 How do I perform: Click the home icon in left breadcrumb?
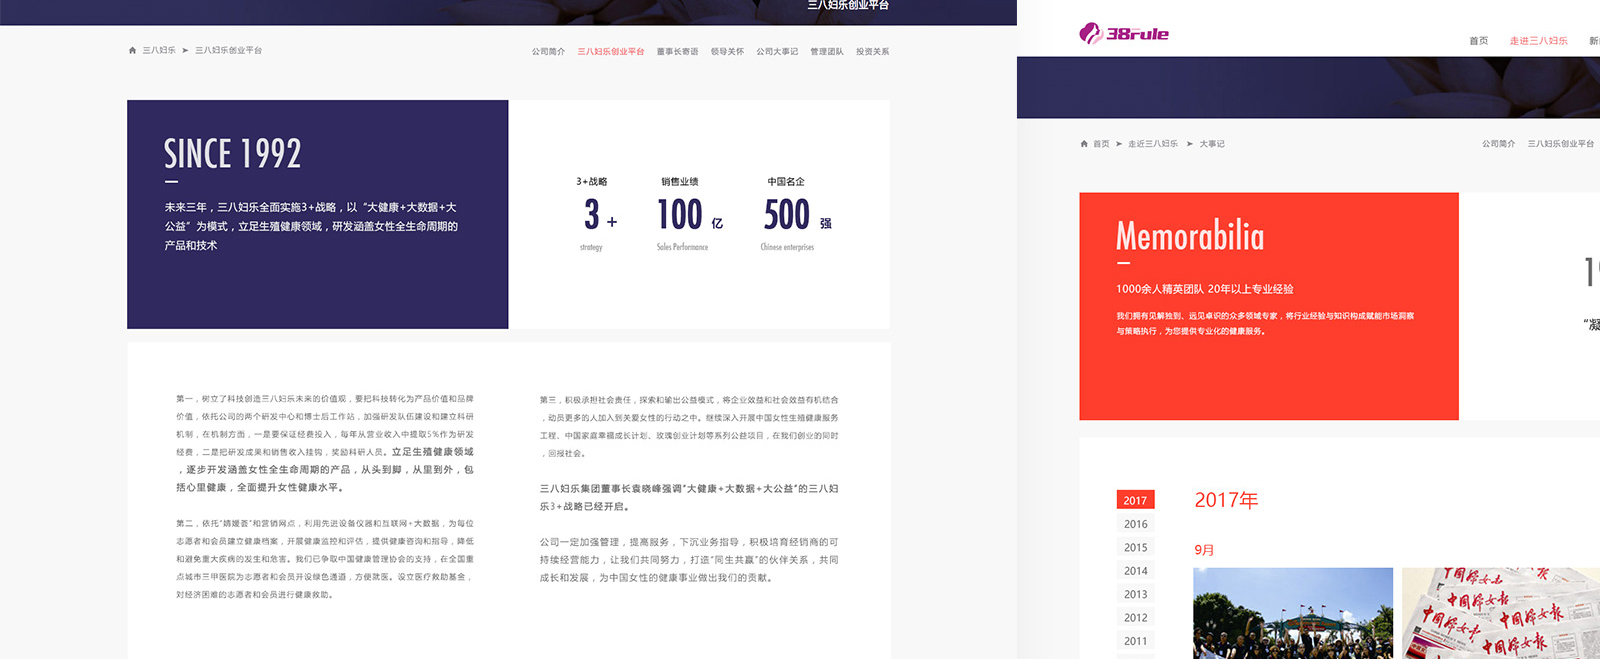[132, 50]
